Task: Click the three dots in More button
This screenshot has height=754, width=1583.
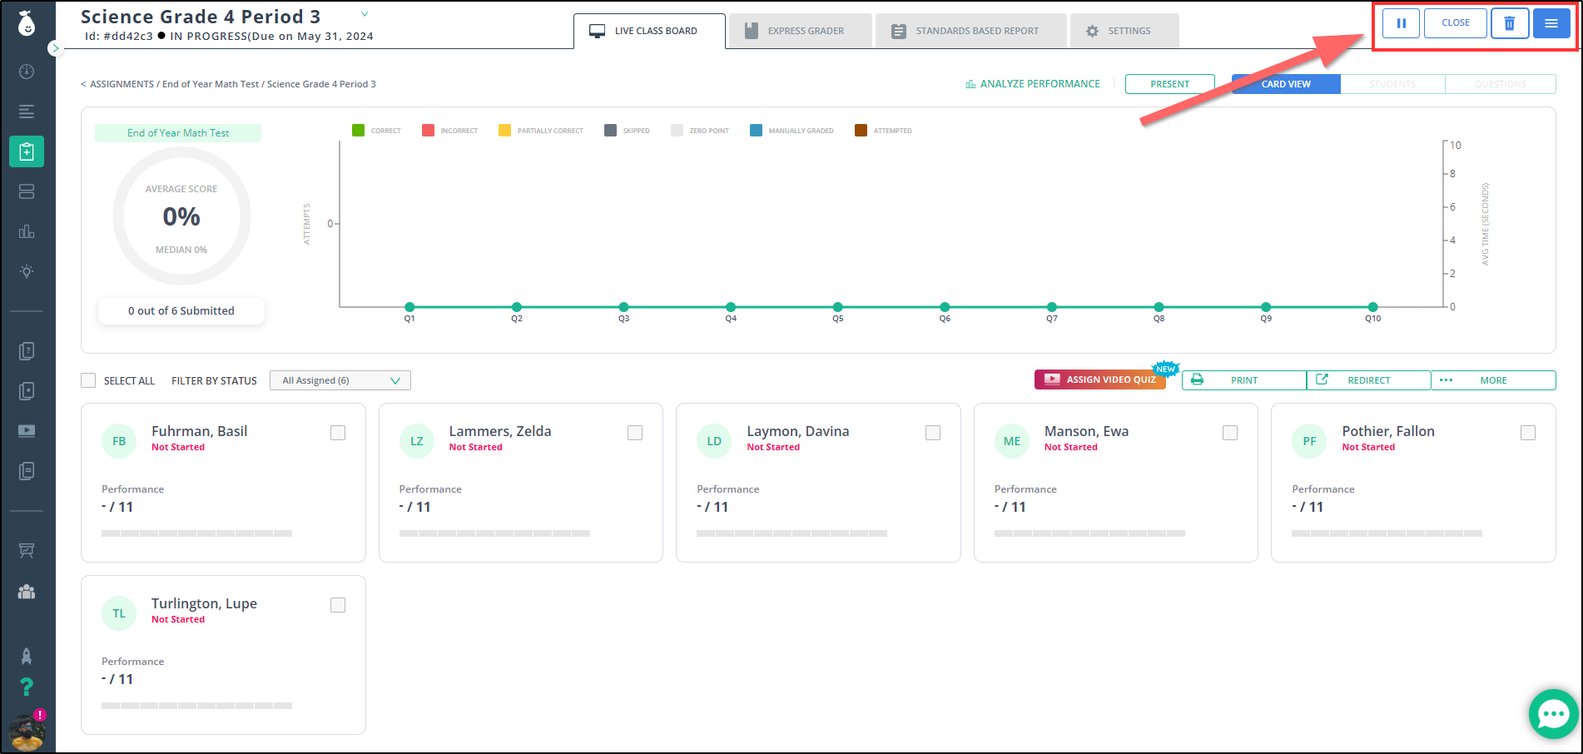Action: [1446, 380]
